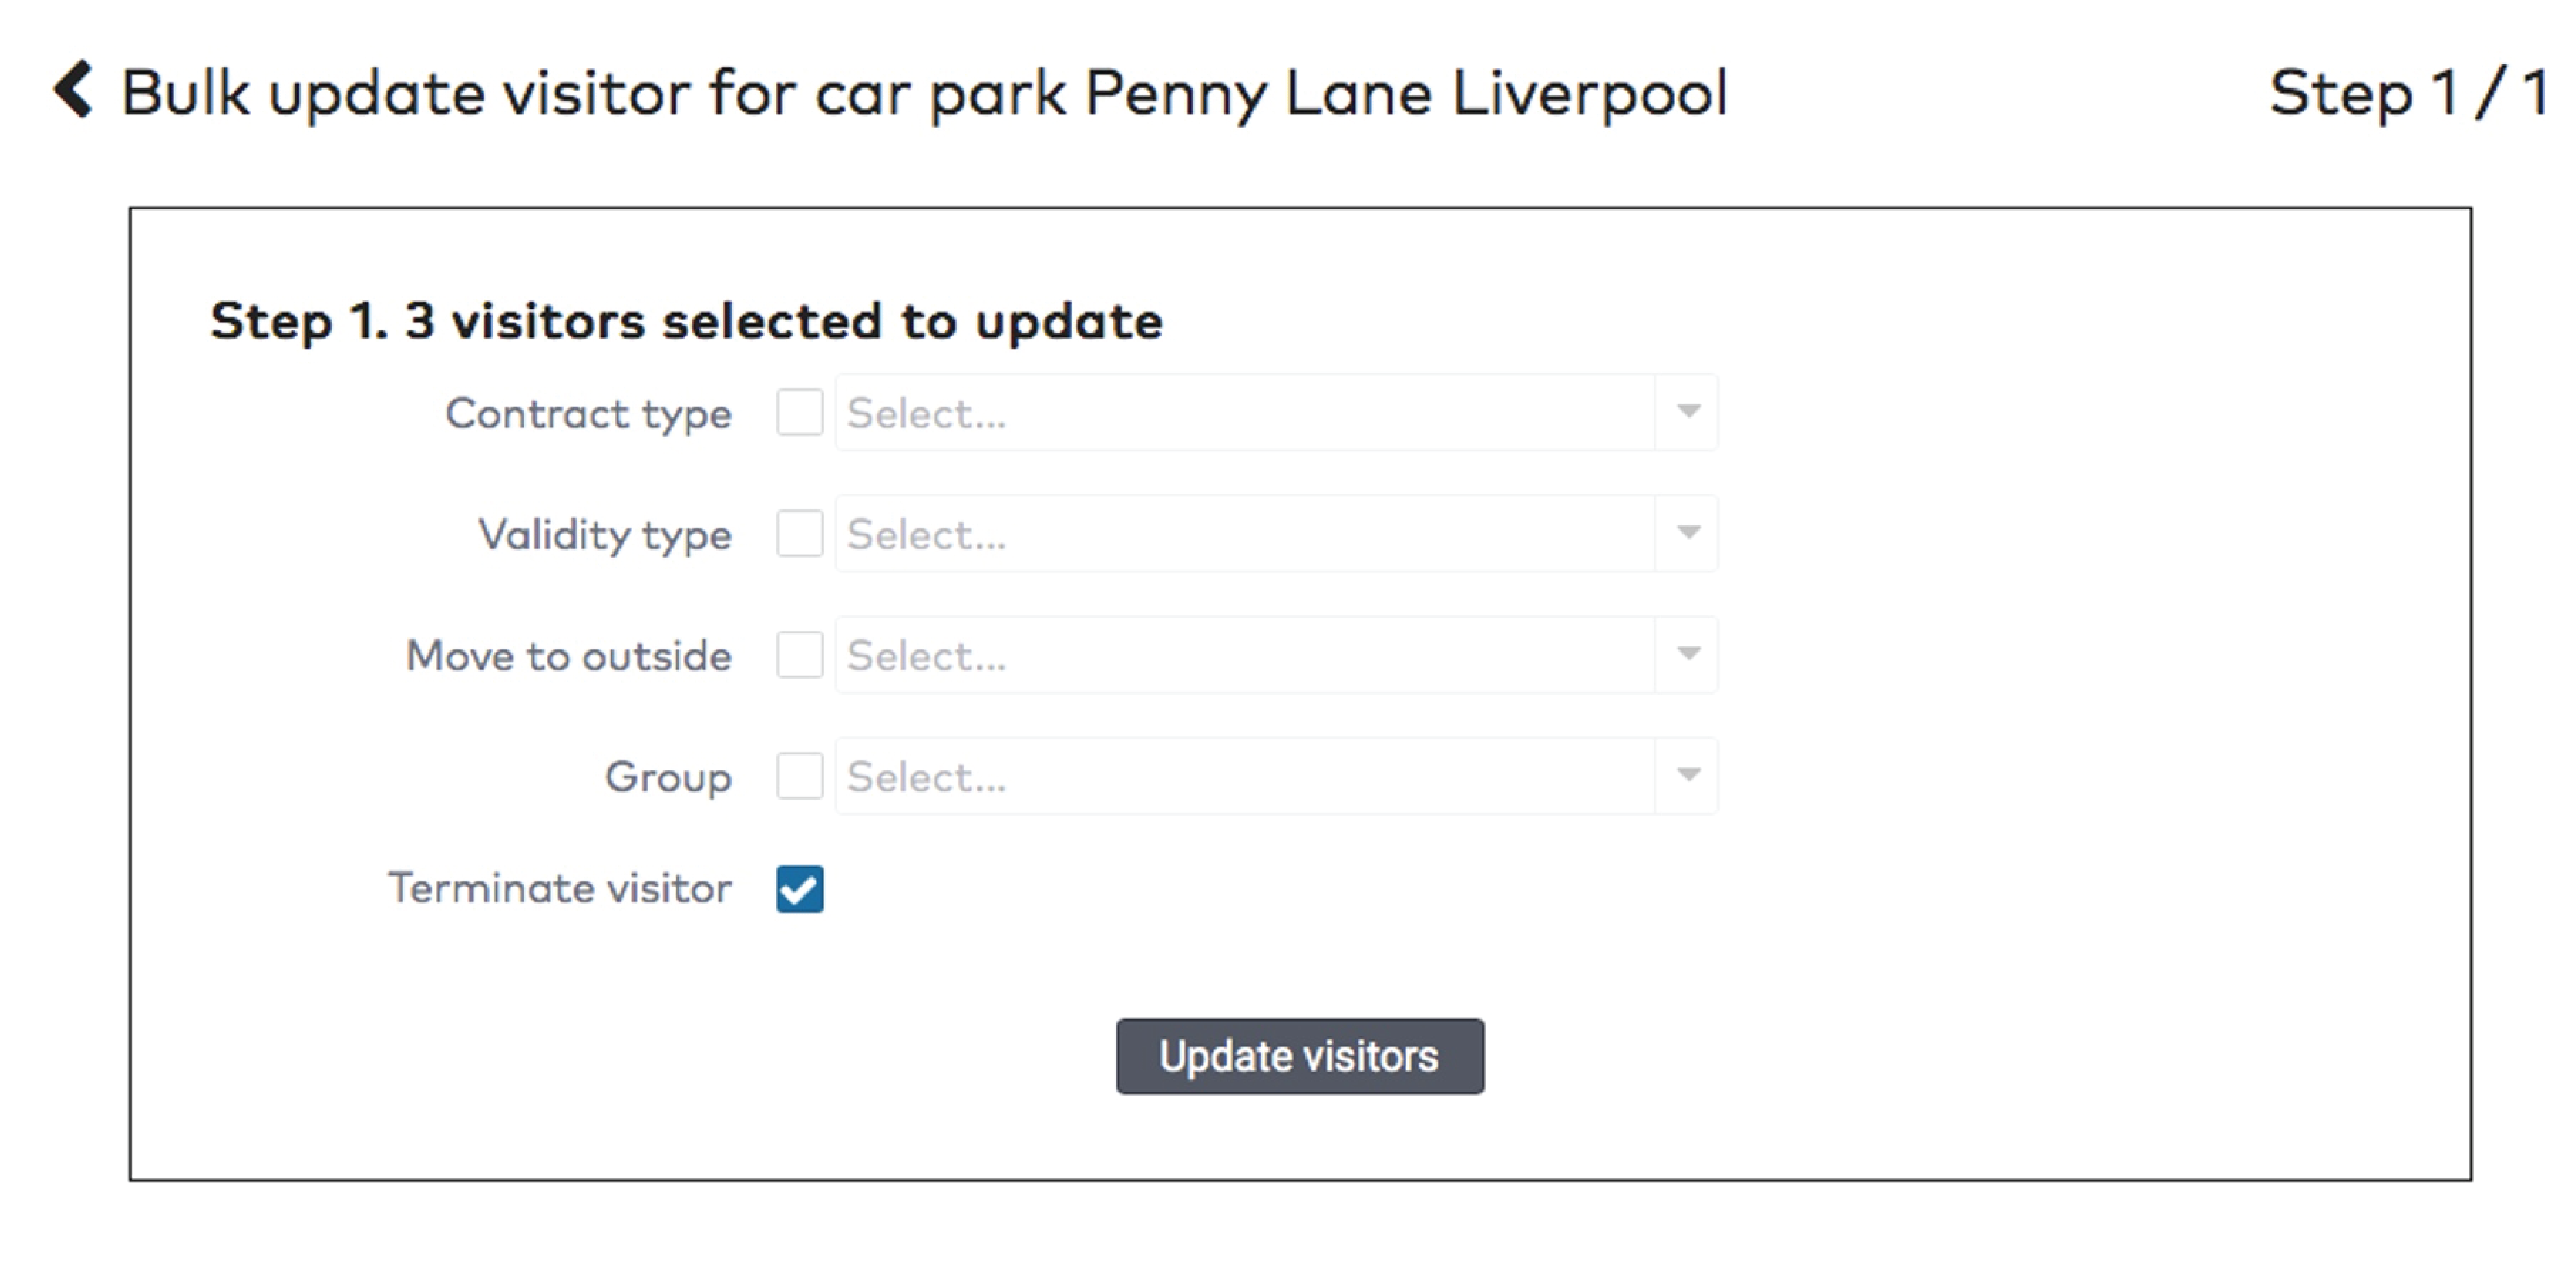Tick the Move to outside checkbox
Image resolution: width=2576 pixels, height=1264 pixels.
799,655
